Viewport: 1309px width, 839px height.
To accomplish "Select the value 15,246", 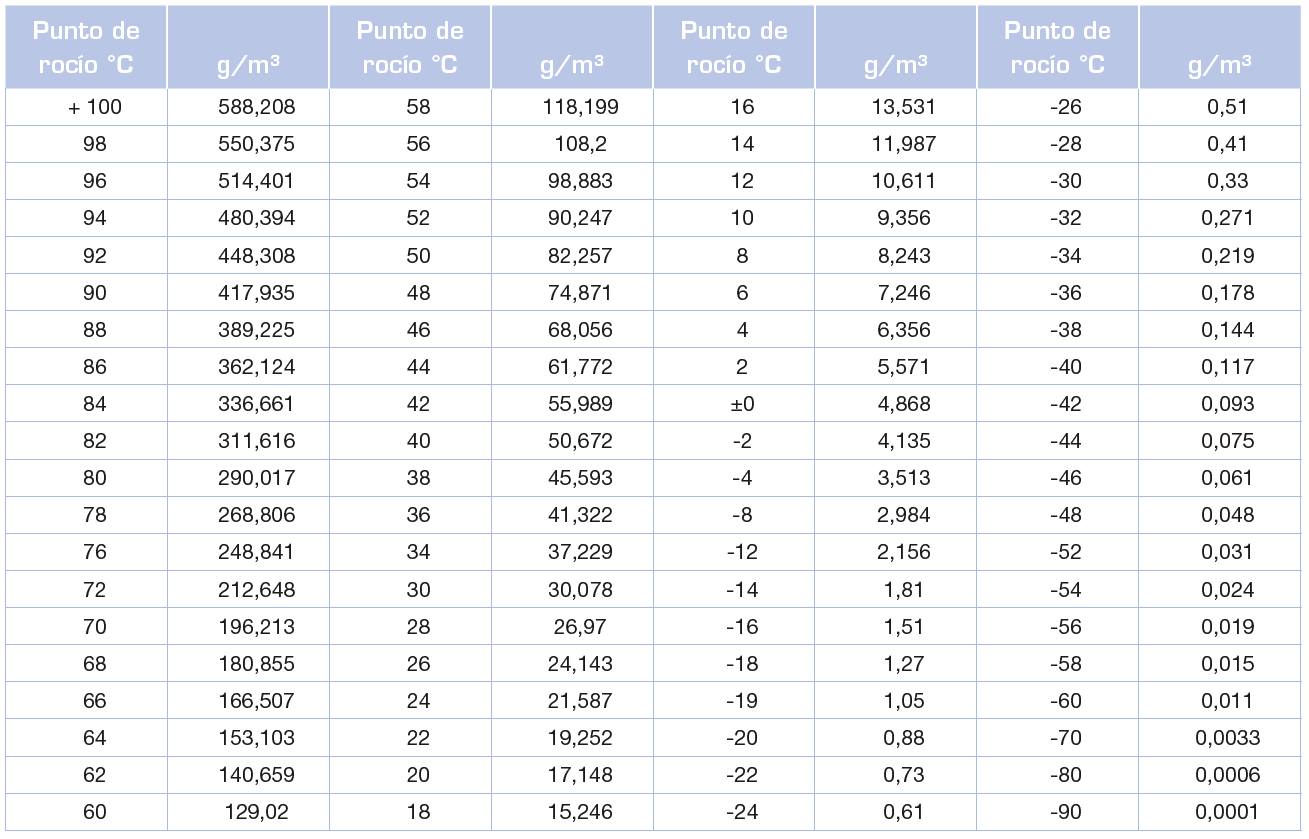I will [579, 812].
